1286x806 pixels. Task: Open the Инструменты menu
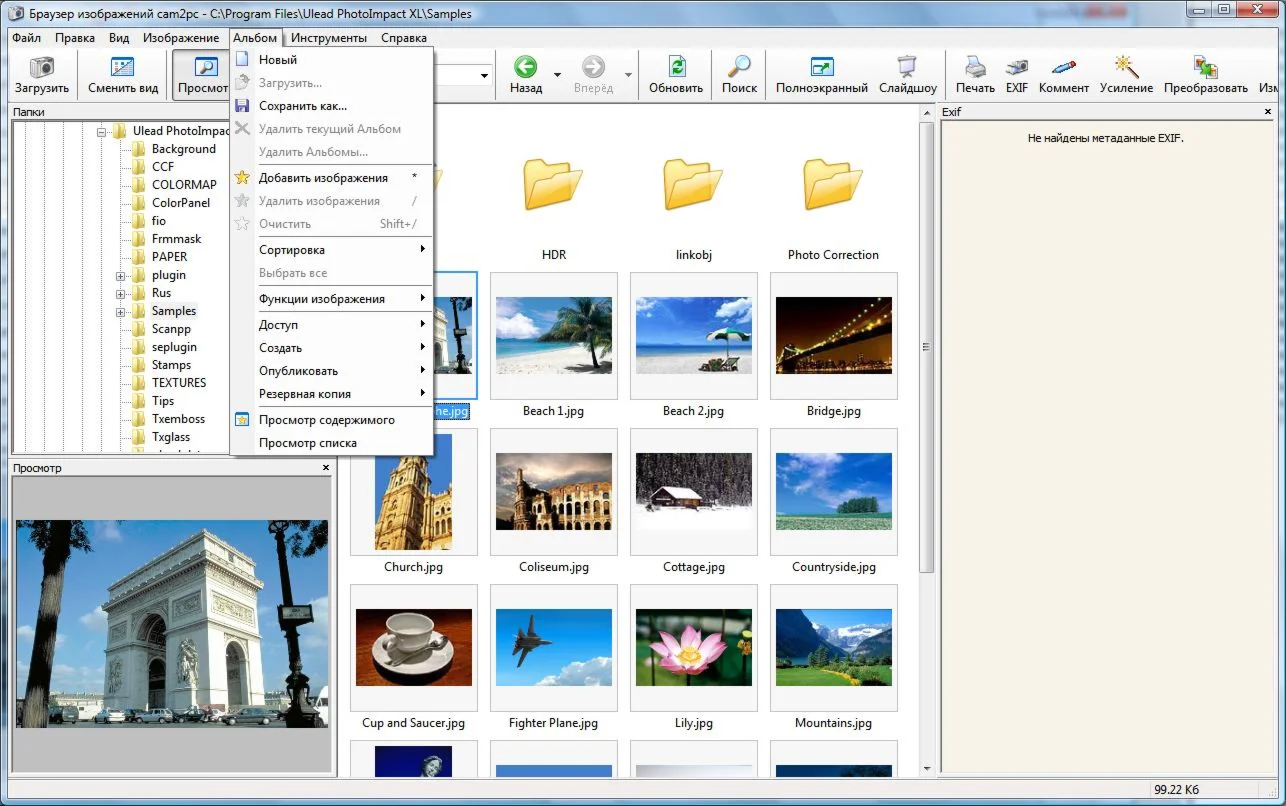pyautogui.click(x=328, y=38)
